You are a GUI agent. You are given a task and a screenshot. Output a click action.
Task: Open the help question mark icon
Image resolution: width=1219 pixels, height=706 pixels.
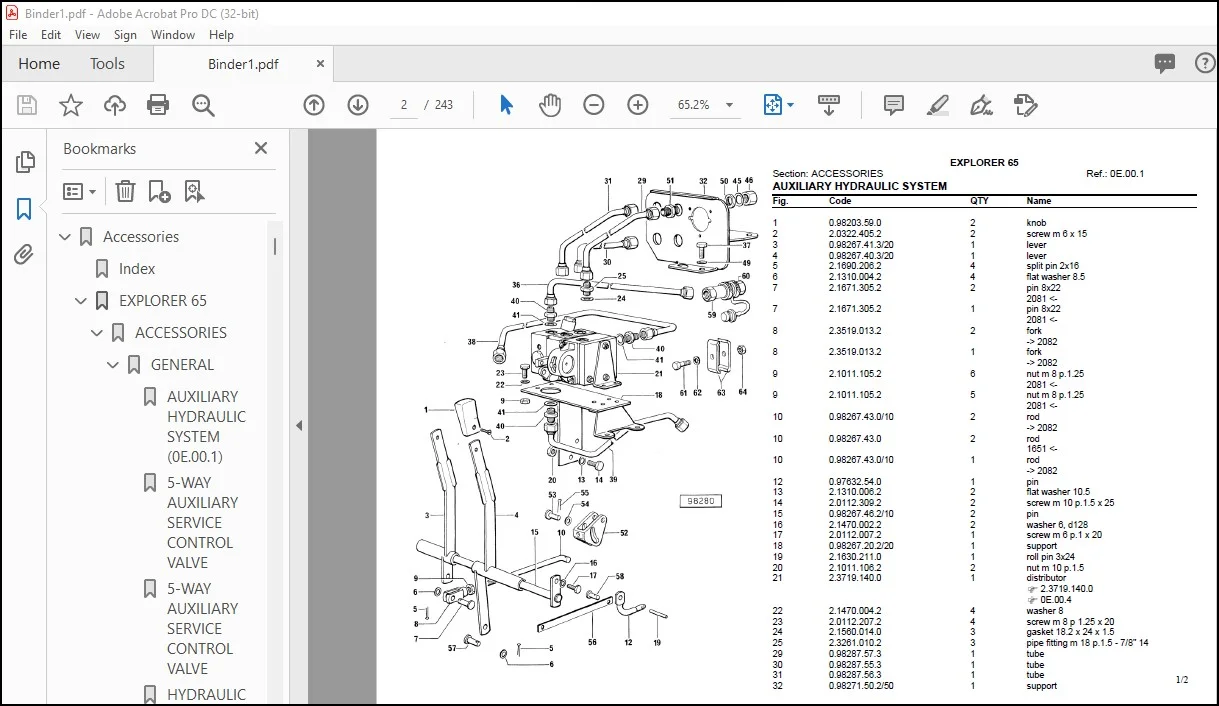pos(1205,63)
